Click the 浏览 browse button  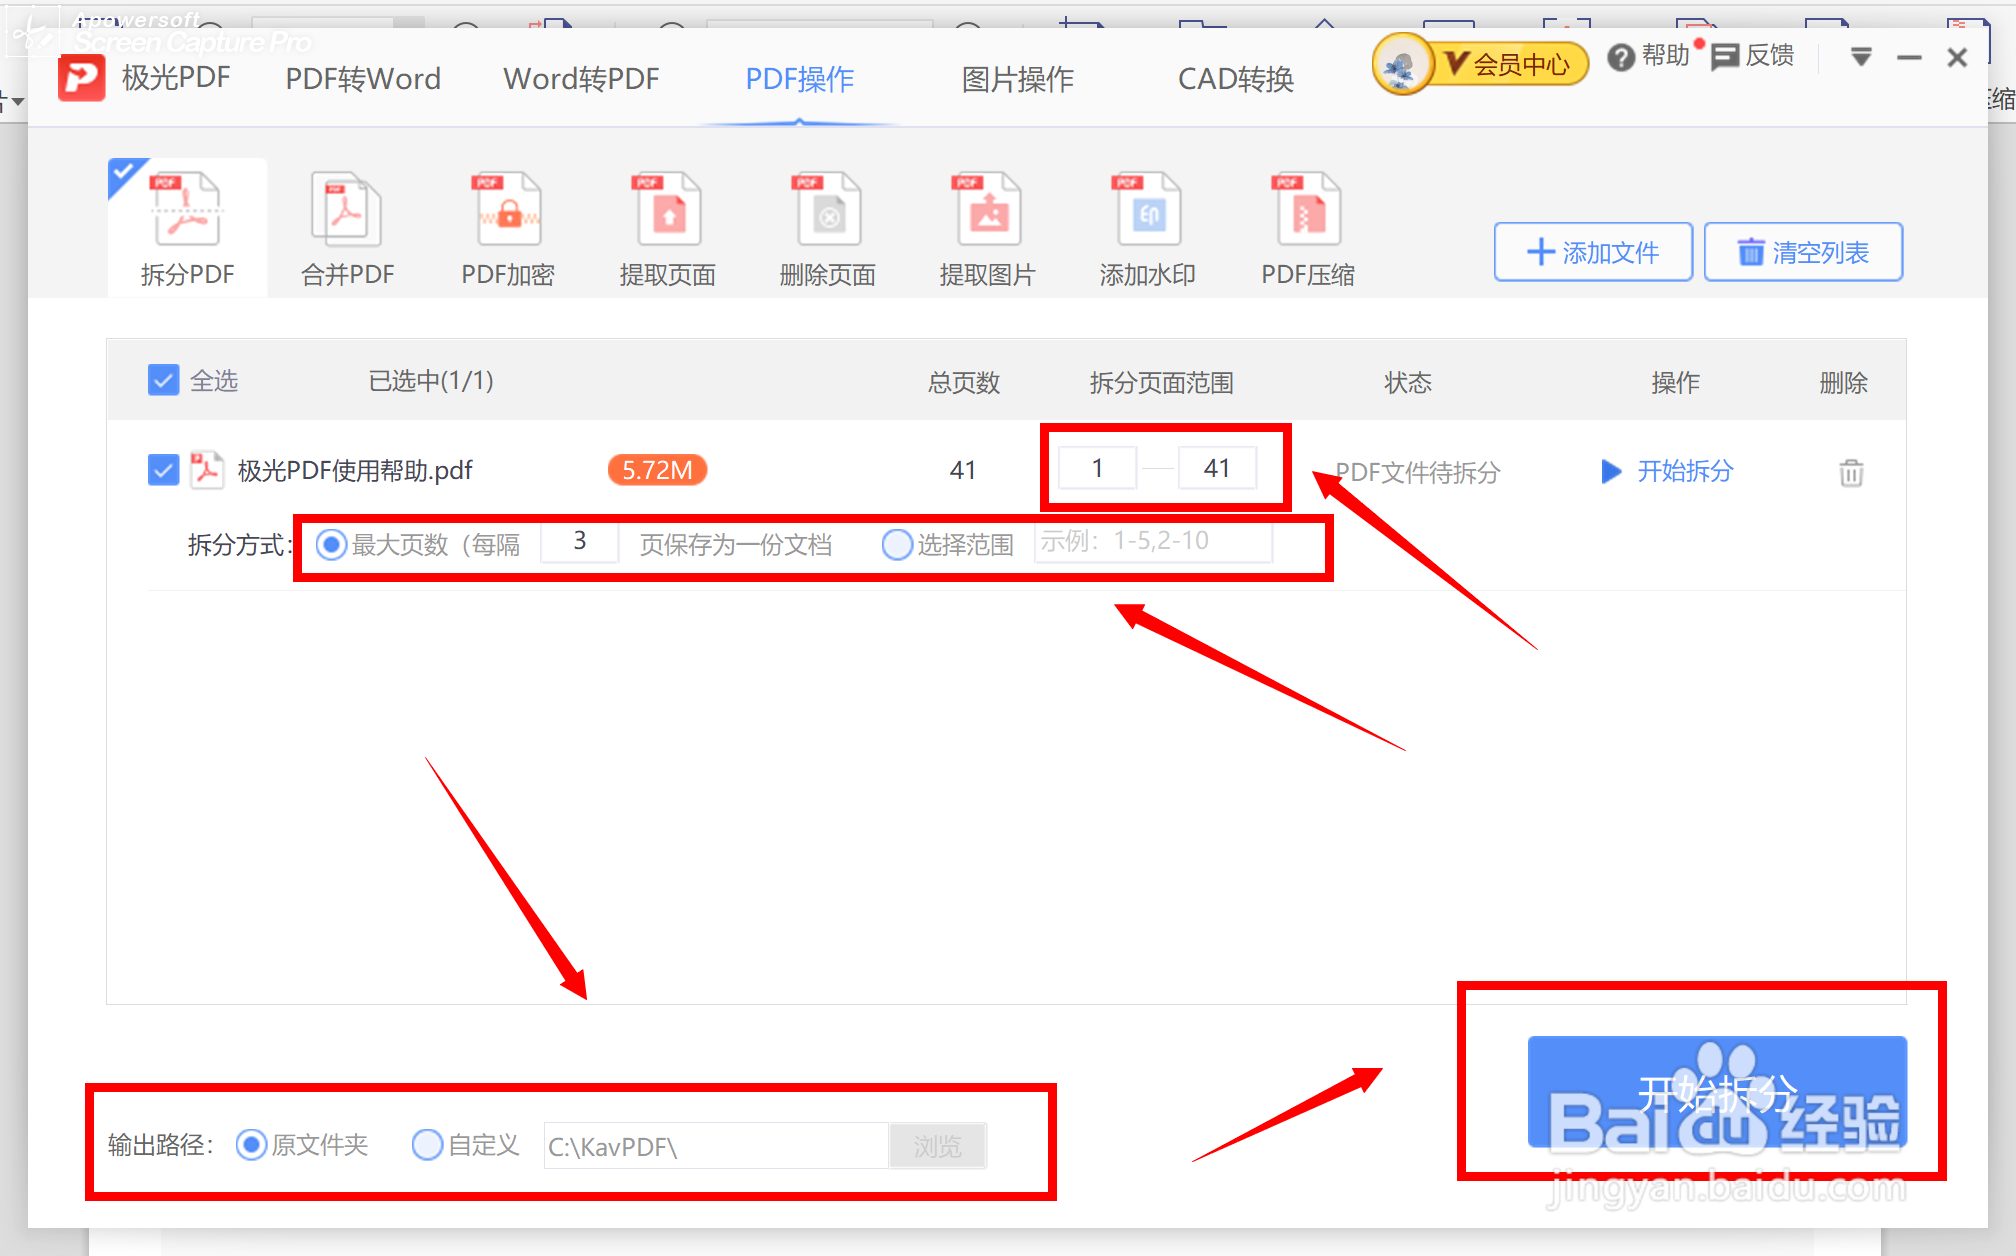(x=937, y=1146)
